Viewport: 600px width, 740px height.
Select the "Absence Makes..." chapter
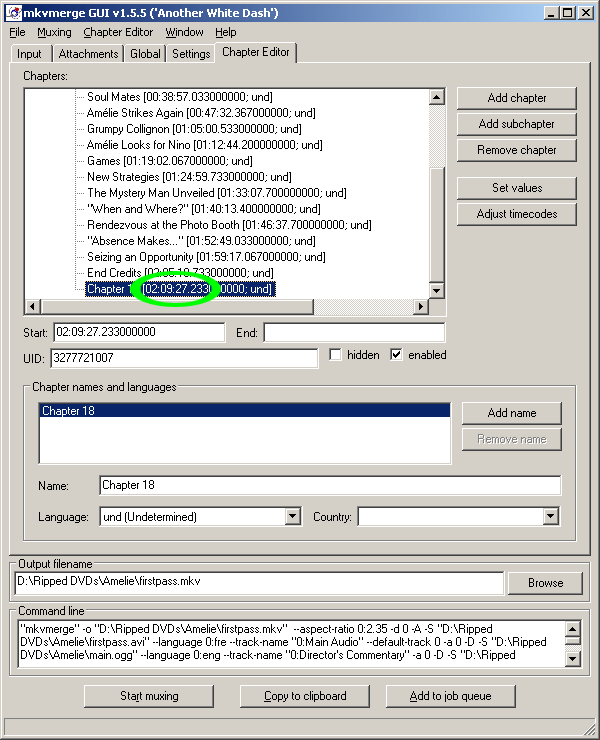point(201,241)
